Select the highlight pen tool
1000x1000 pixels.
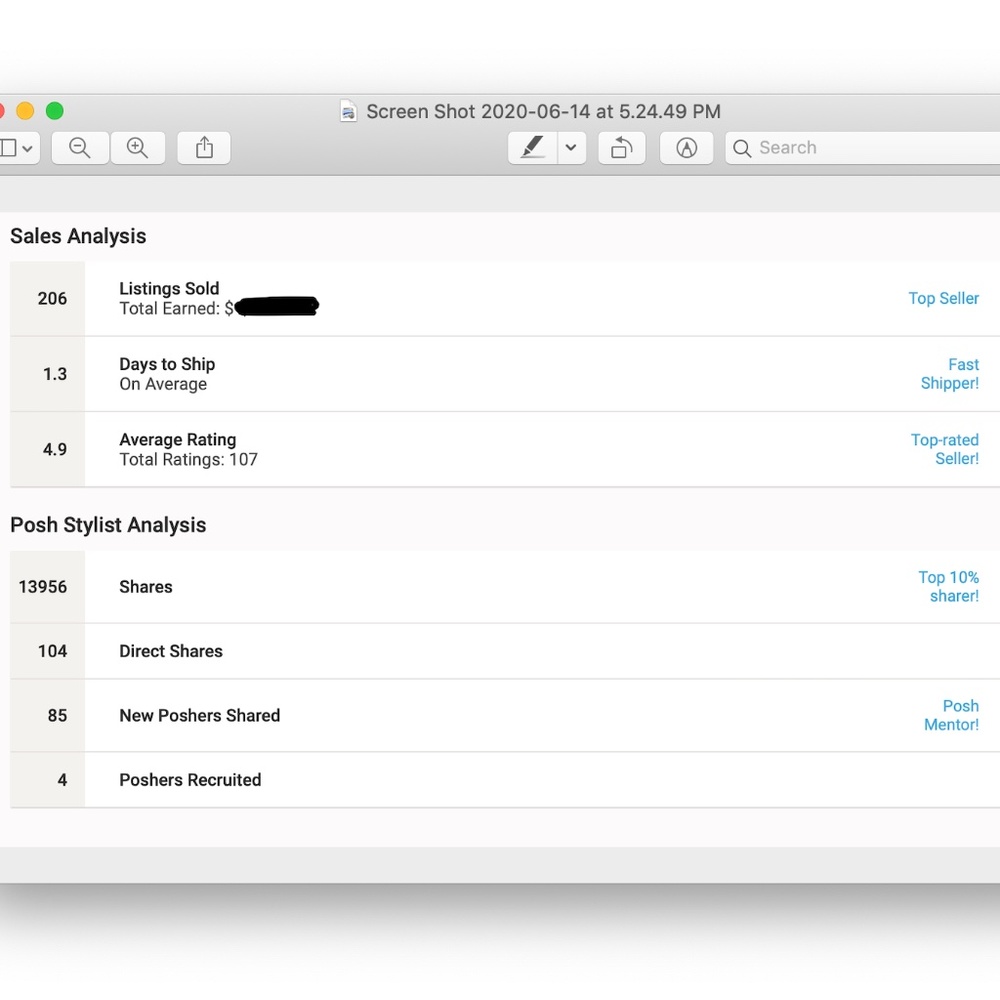coord(533,148)
